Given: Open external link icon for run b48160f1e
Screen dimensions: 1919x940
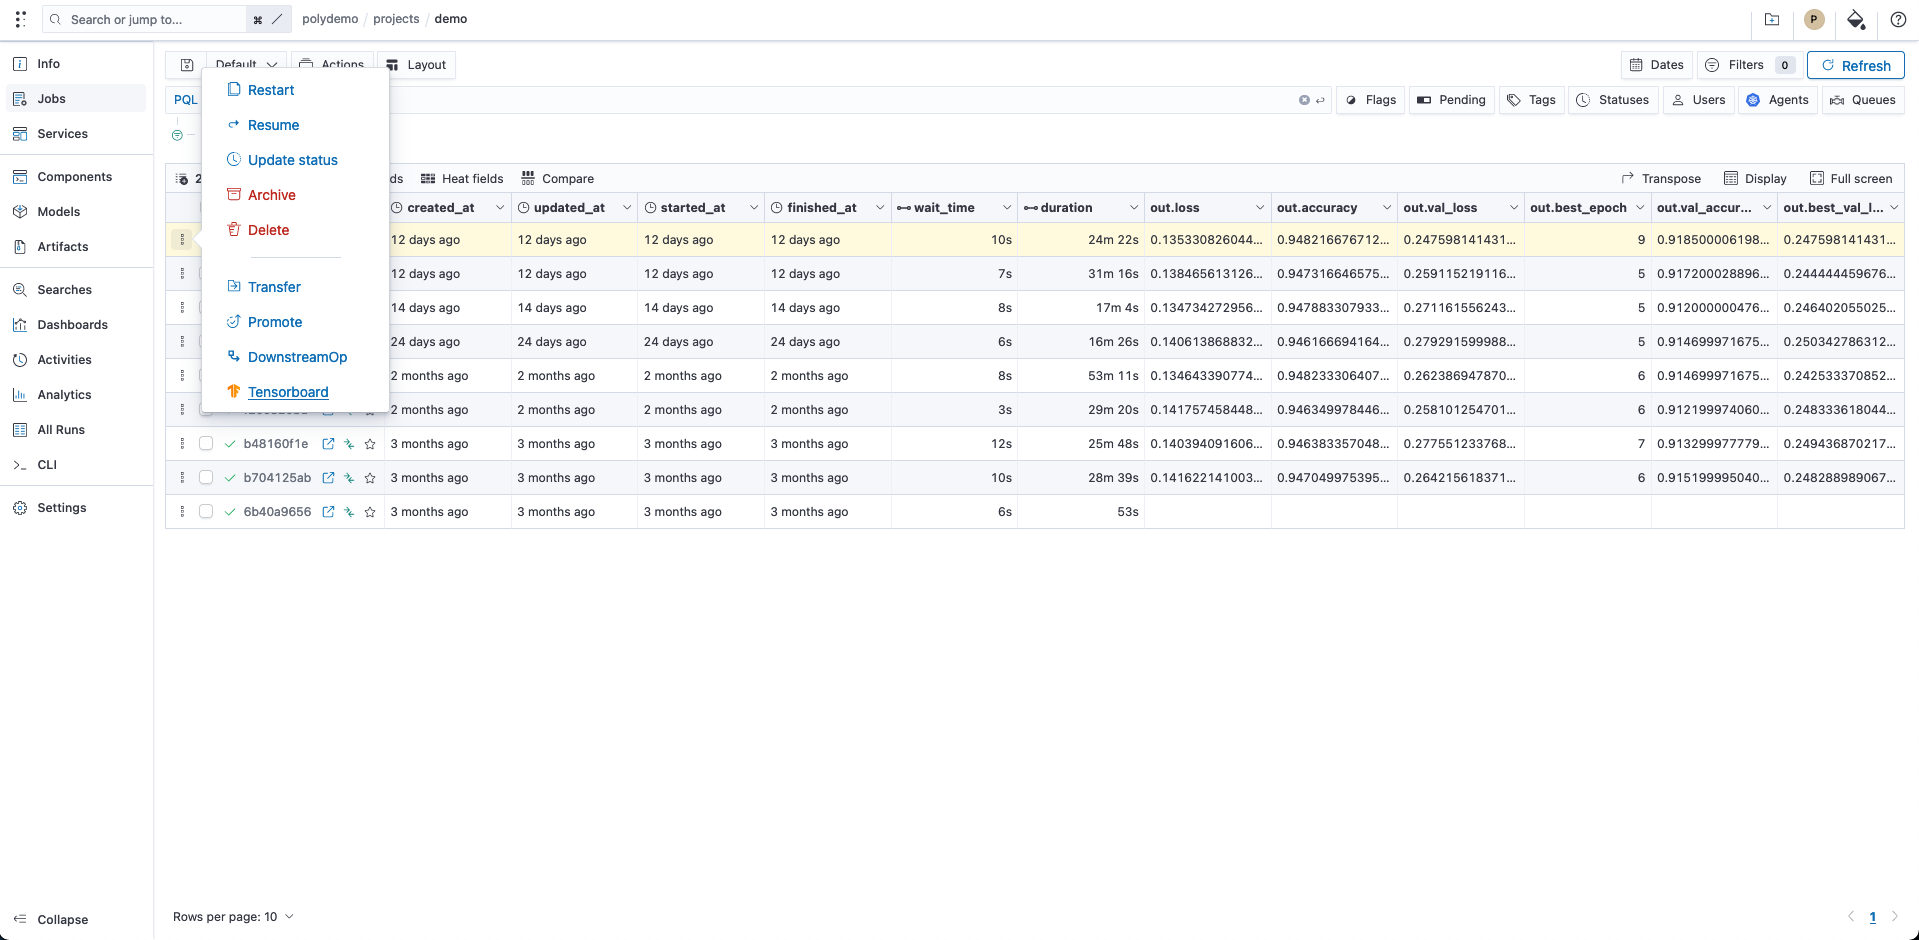Looking at the screenshot, I should [x=328, y=444].
